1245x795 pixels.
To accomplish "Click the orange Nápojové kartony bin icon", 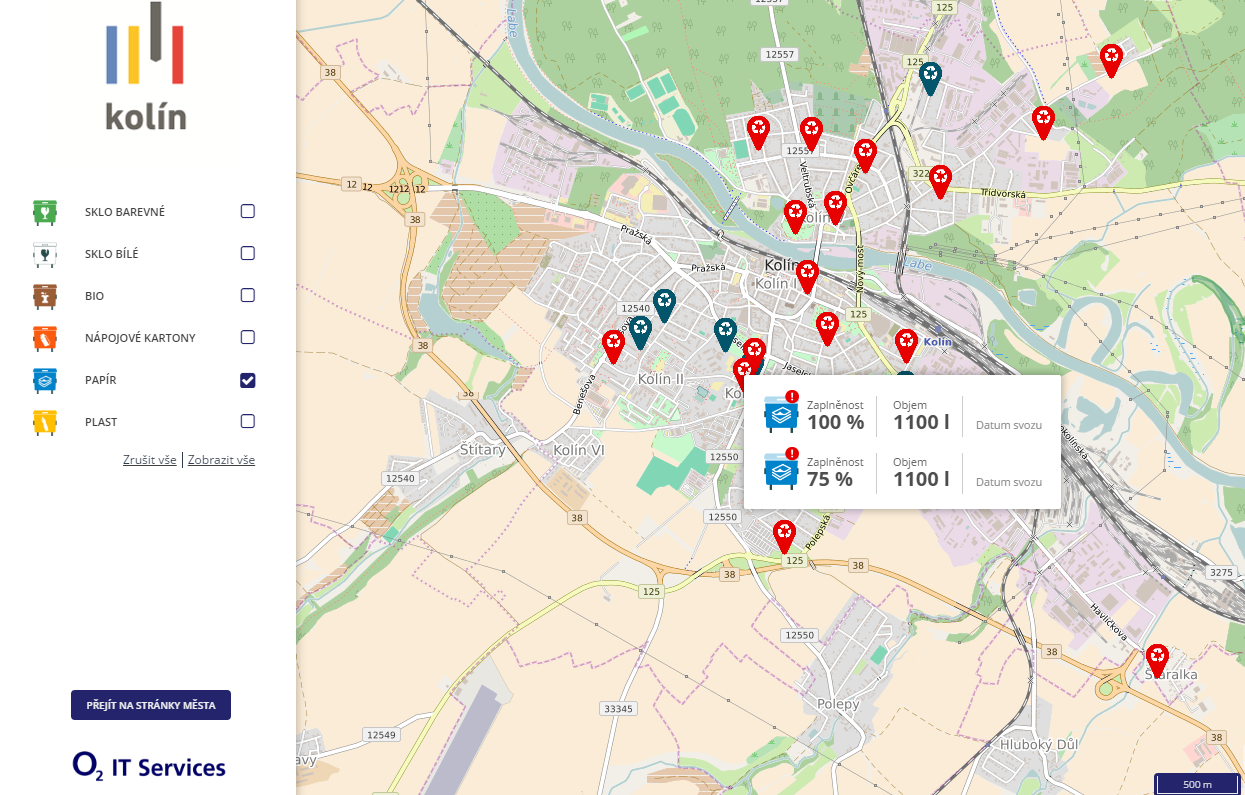I will [44, 338].
